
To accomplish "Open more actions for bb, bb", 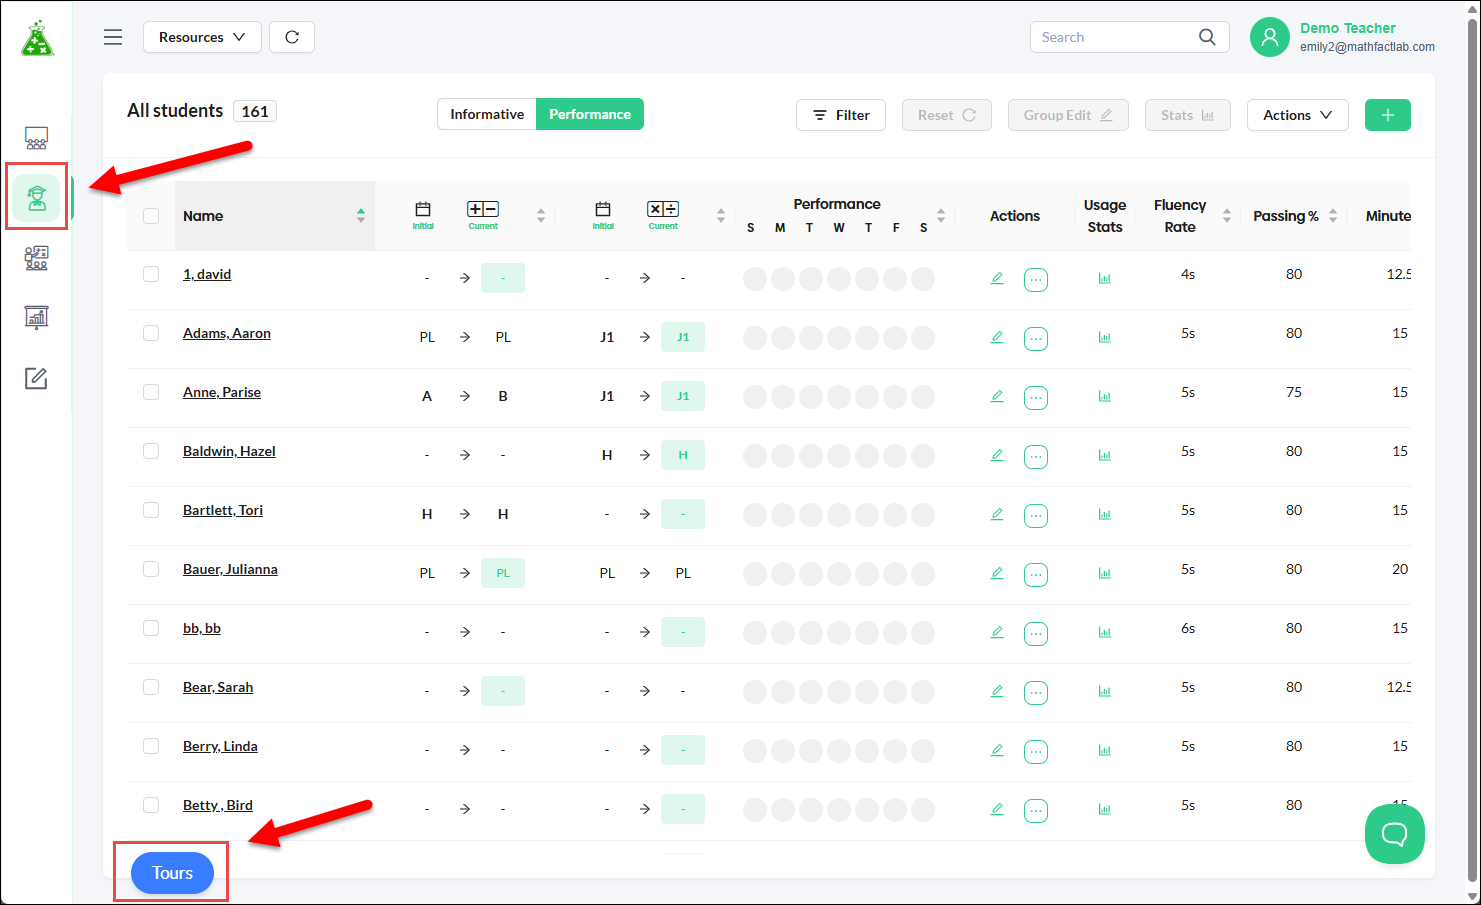I will tap(1036, 634).
